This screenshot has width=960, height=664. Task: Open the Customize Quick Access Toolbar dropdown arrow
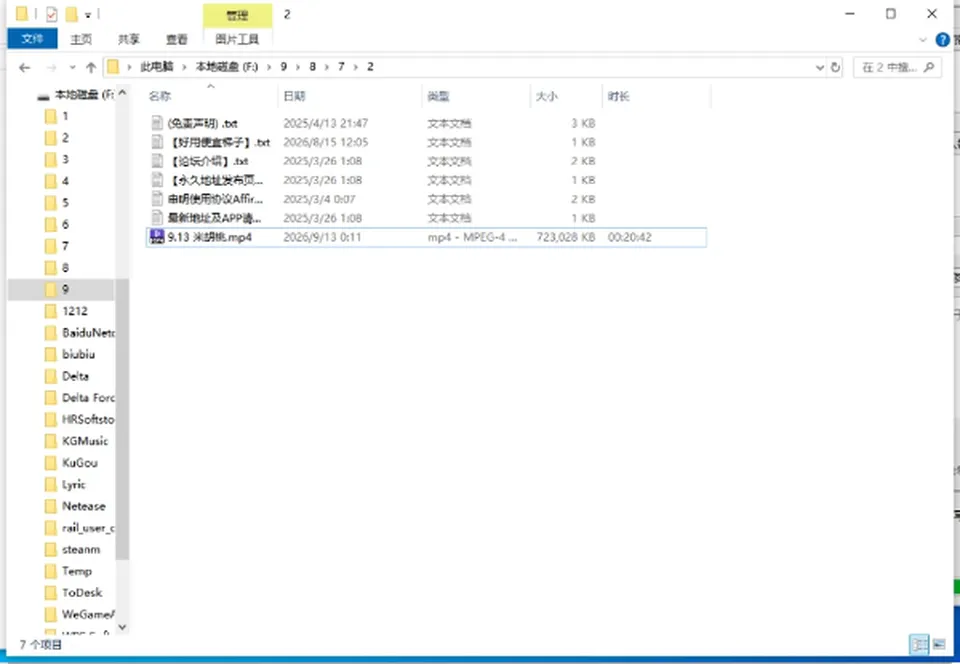coord(88,15)
